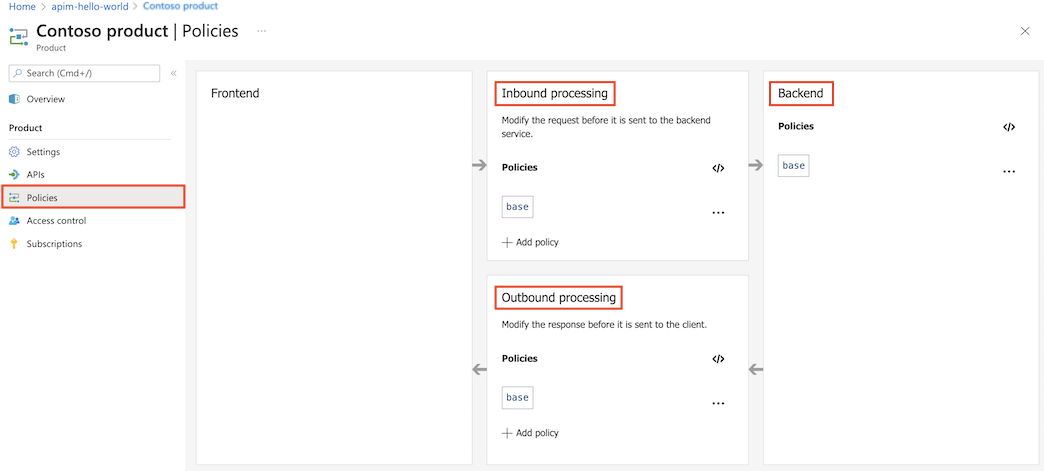This screenshot has height=471, width=1044.
Task: Open ellipsis menu for Backend base policy
Action: tap(1009, 172)
